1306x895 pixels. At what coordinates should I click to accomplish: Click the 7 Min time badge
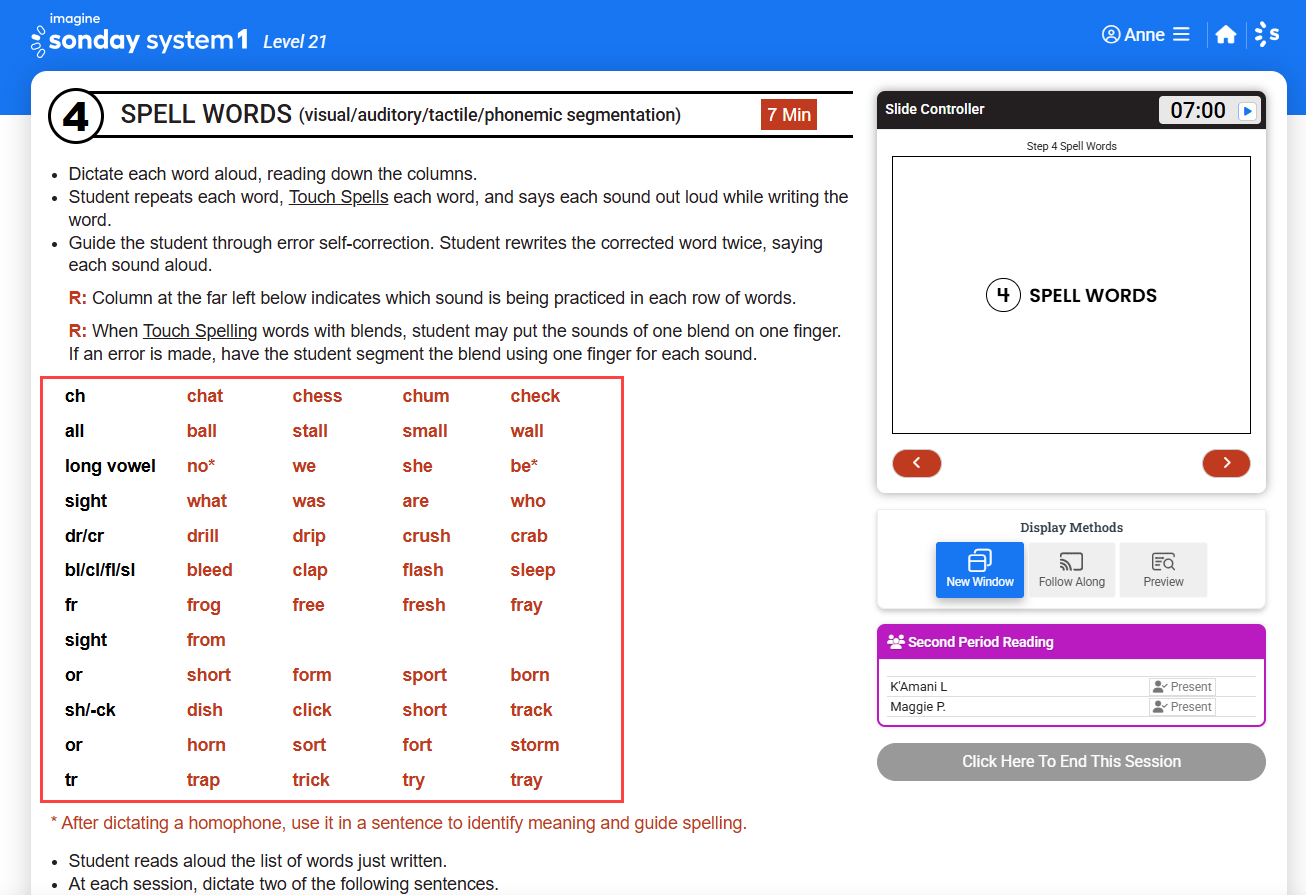[789, 115]
